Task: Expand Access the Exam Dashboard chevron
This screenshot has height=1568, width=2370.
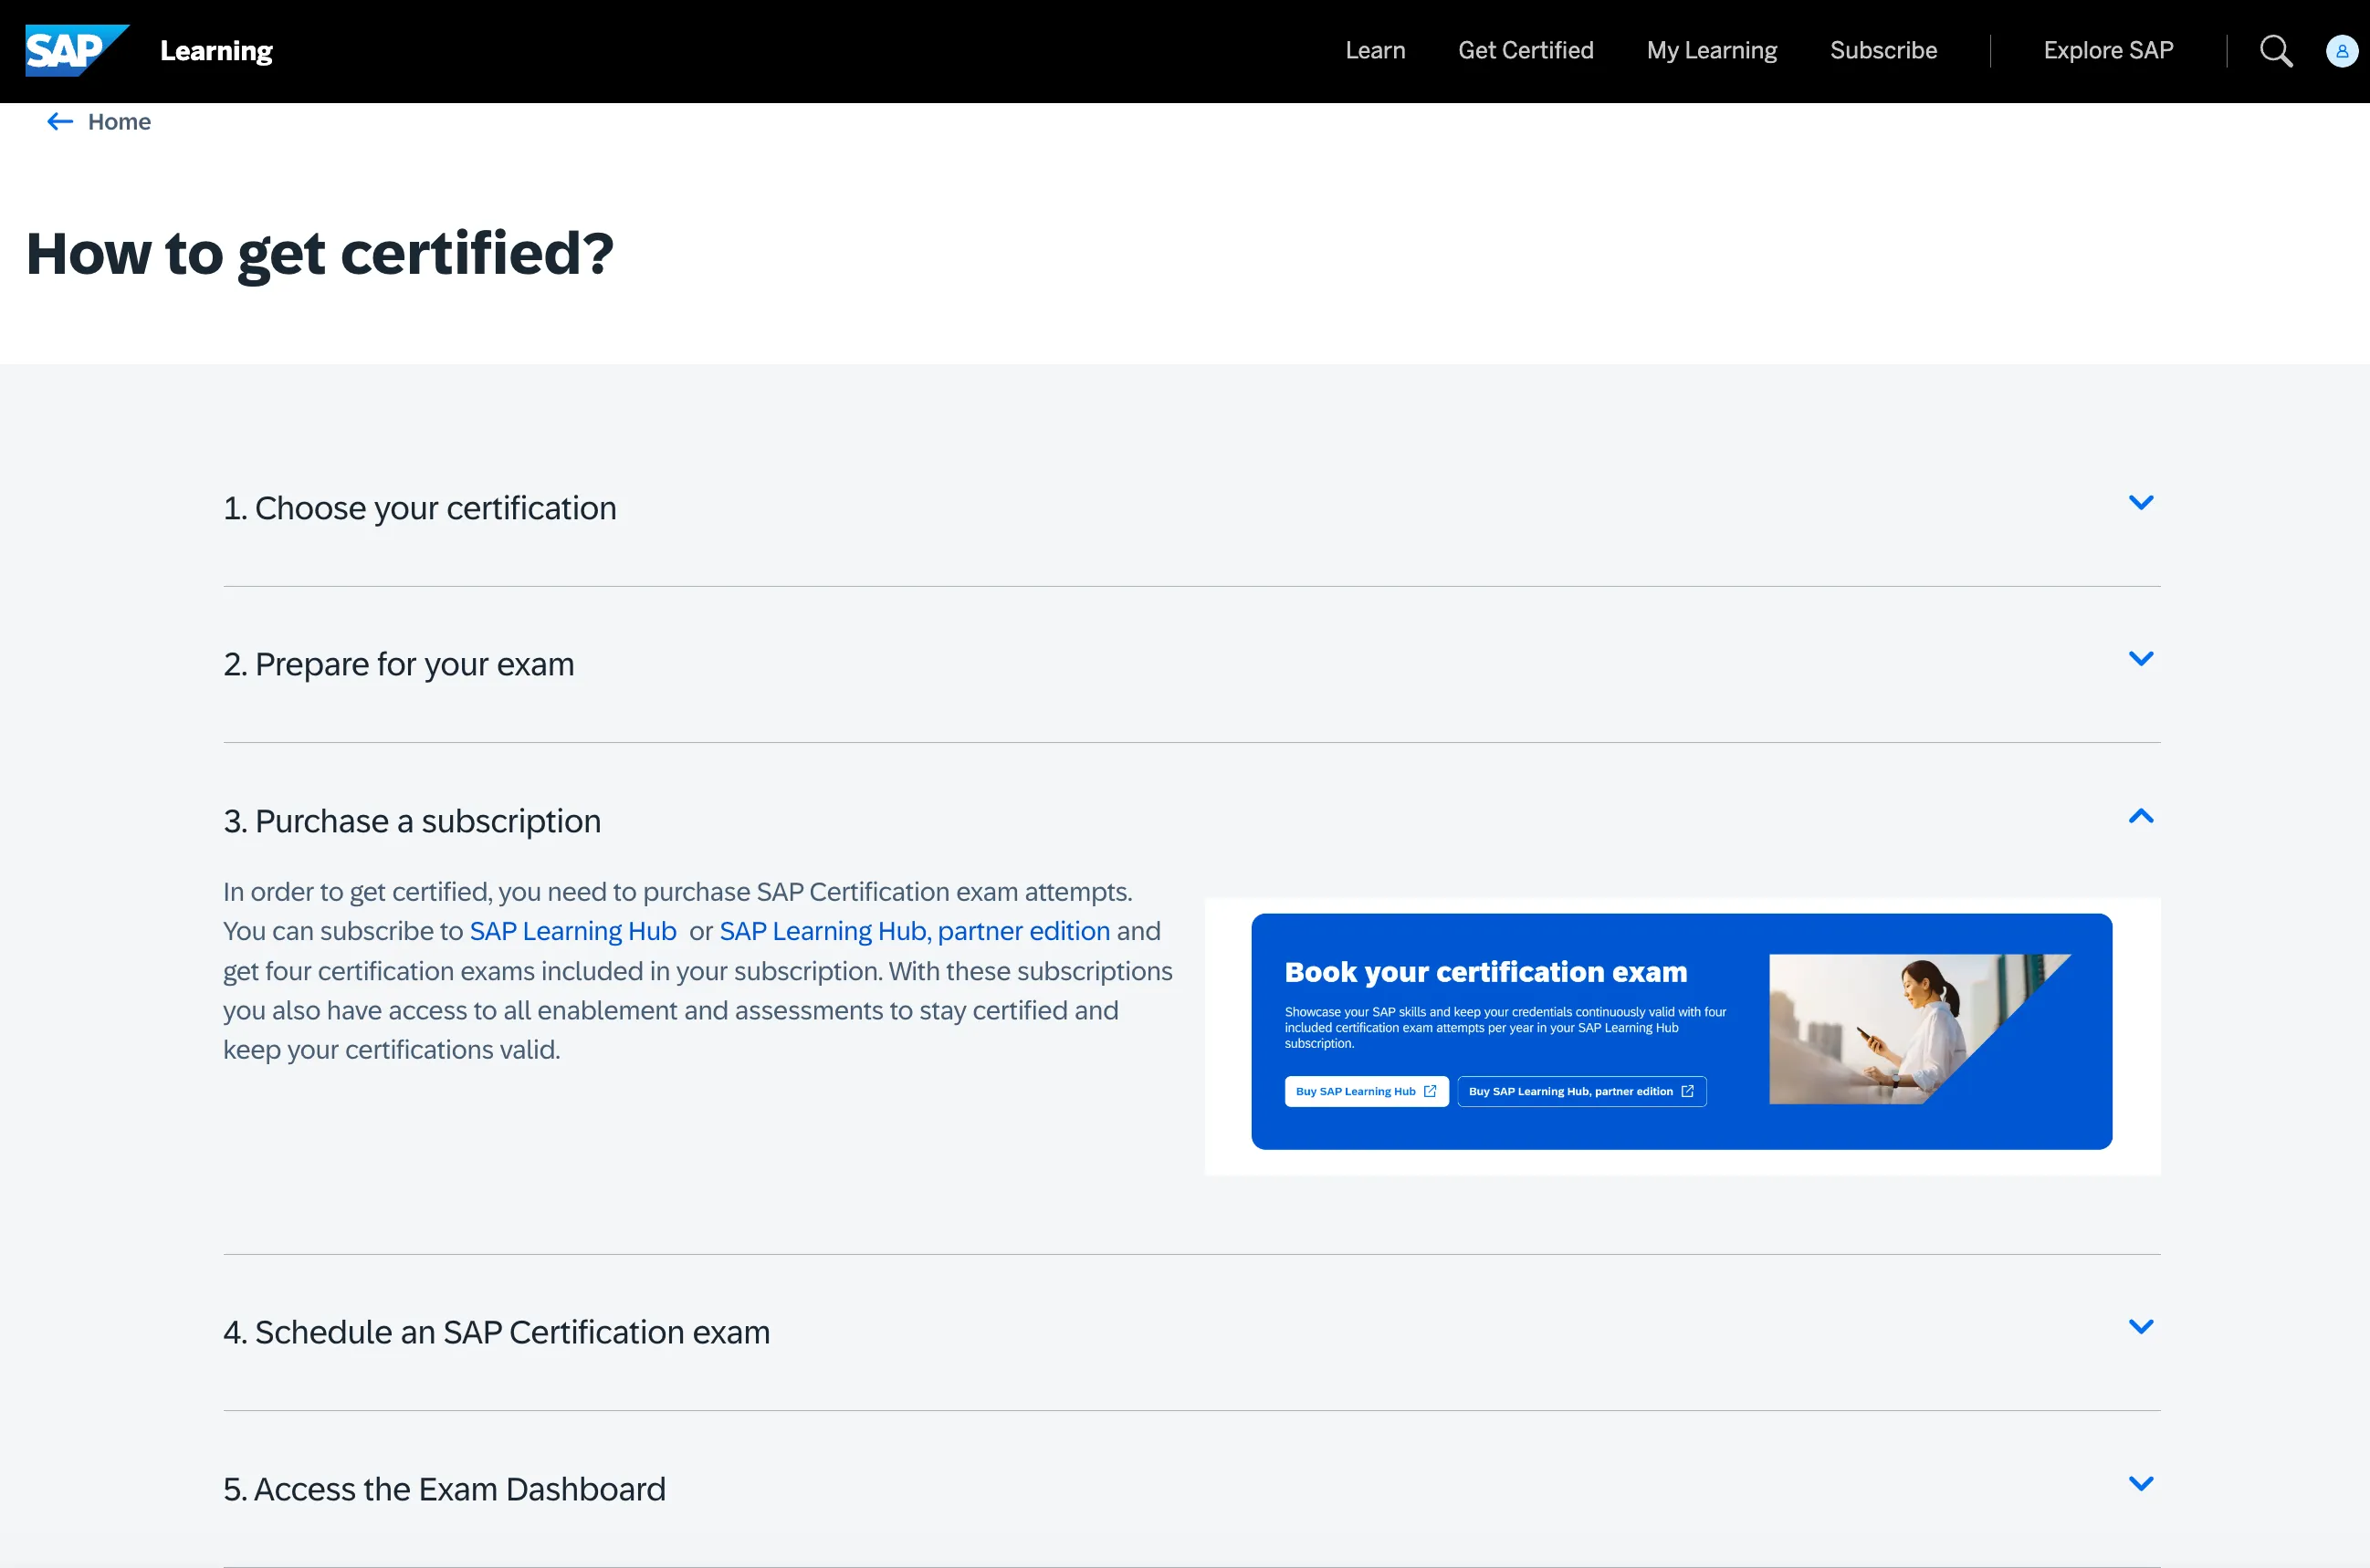Action: [2140, 1484]
